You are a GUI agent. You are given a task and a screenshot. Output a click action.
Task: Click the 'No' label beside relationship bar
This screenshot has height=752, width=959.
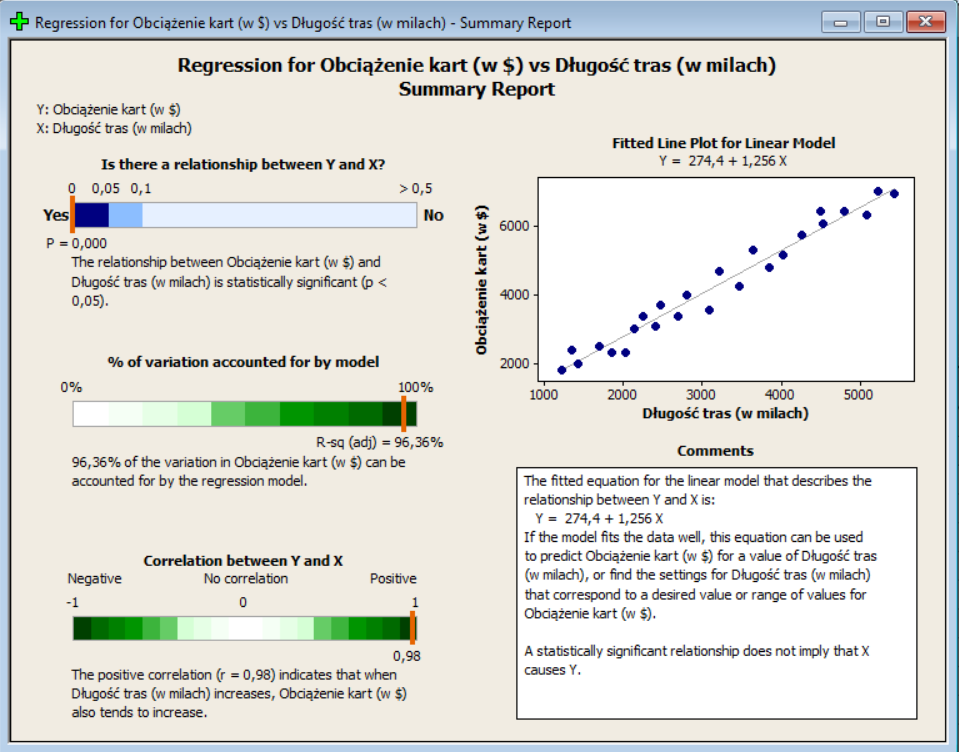pyautogui.click(x=433, y=215)
